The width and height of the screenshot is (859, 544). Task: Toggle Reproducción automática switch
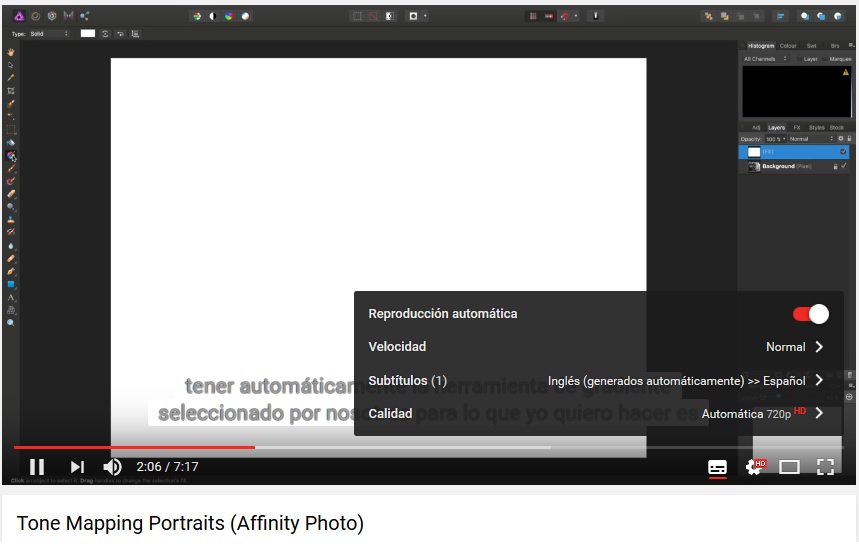click(811, 314)
